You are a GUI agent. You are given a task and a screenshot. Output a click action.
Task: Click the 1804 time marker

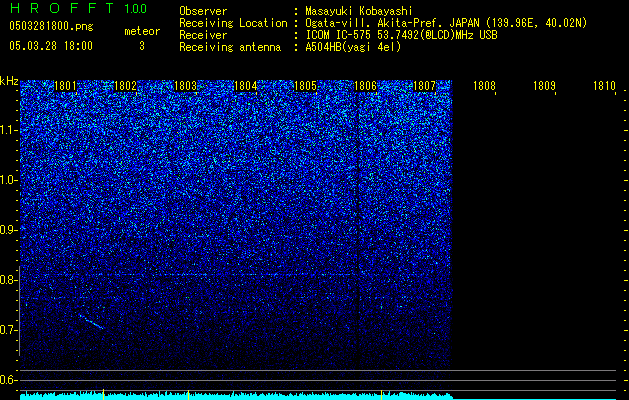click(245, 86)
